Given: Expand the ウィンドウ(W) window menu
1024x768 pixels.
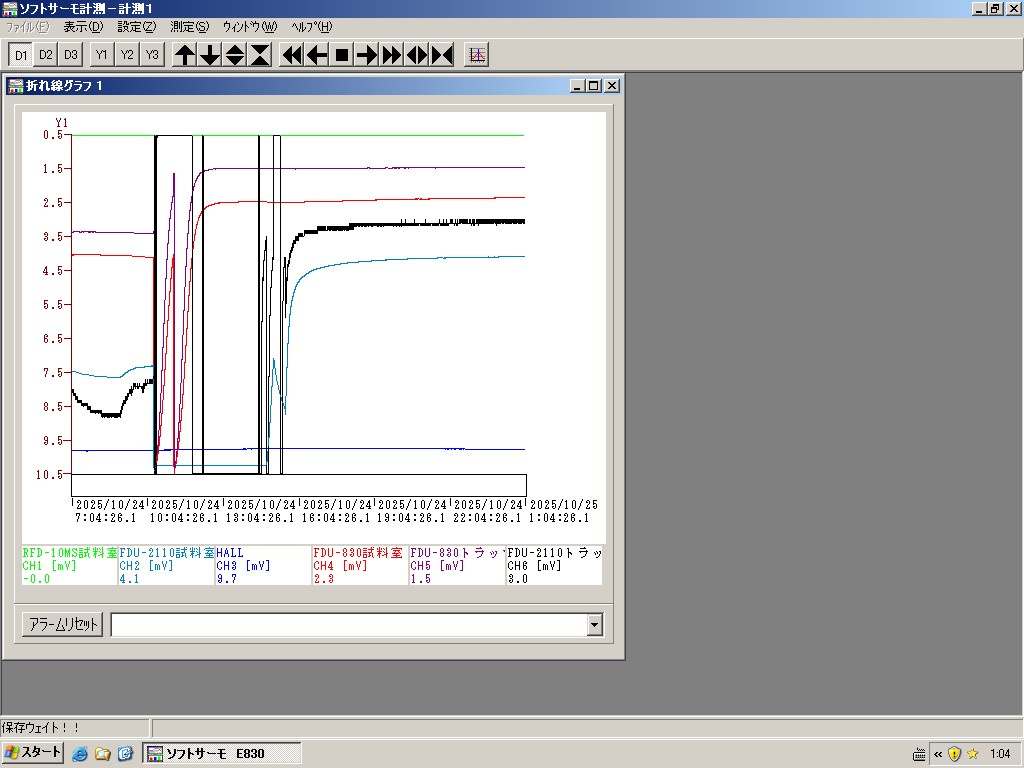Looking at the screenshot, I should [x=249, y=27].
